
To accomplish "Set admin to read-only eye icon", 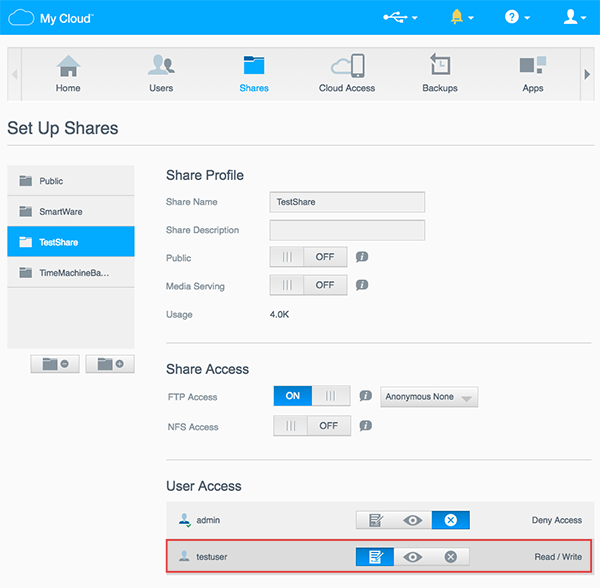I will pos(412,520).
